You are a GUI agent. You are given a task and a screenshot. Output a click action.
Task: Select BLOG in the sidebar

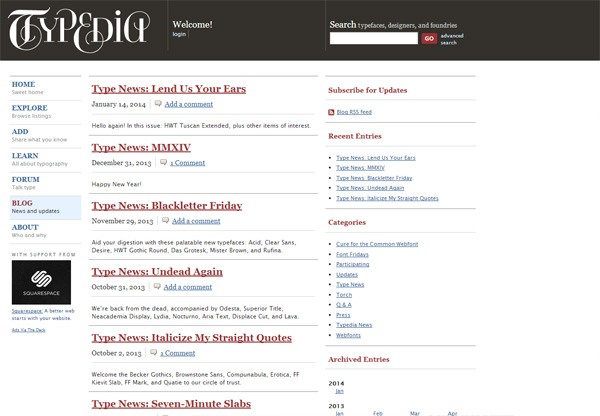(22, 203)
